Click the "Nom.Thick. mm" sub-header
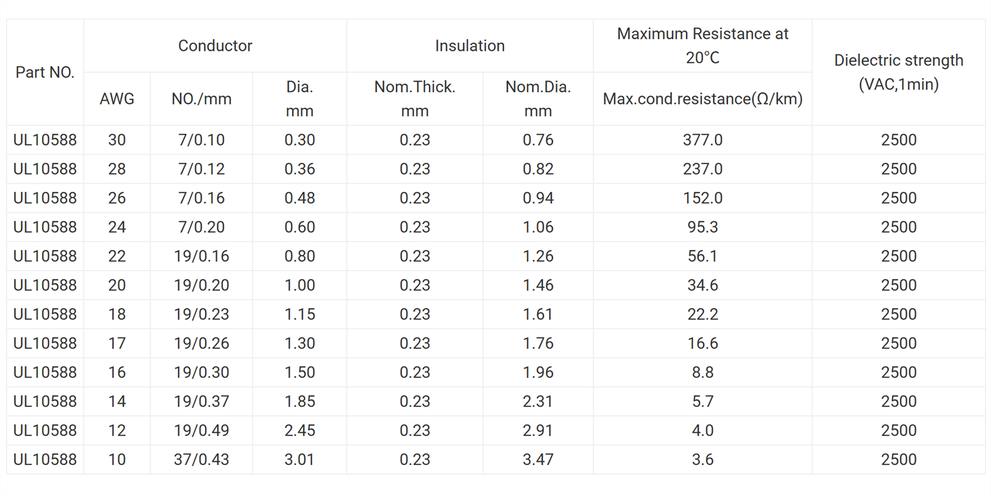 pyautogui.click(x=414, y=99)
